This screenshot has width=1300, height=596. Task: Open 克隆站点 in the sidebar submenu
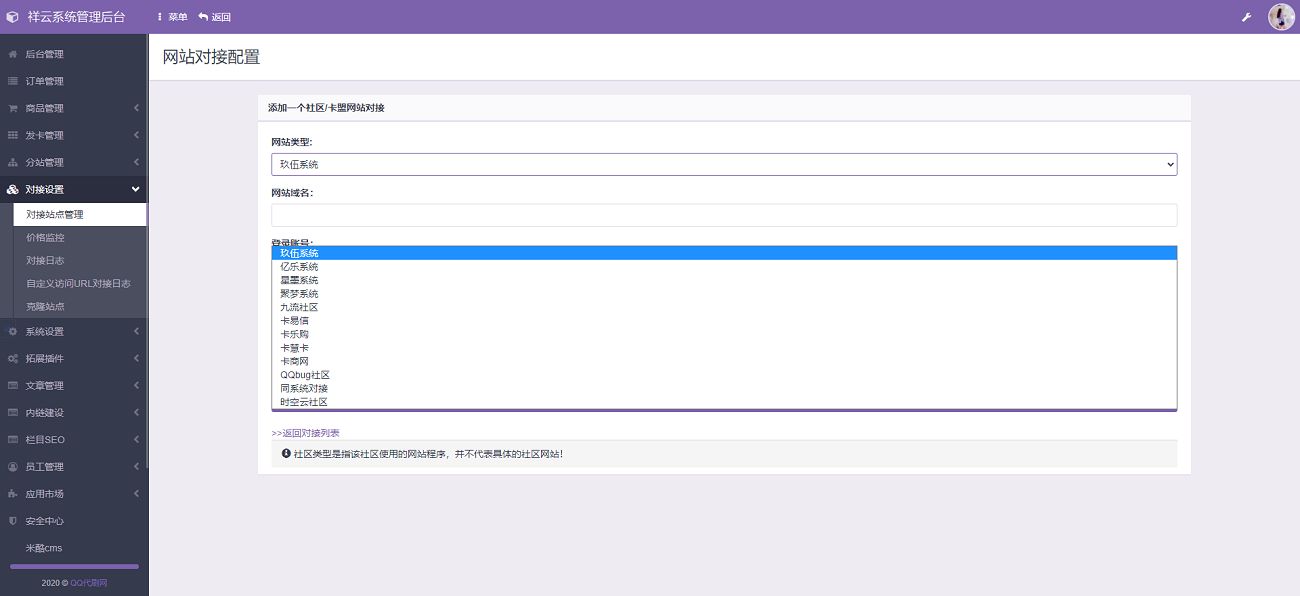pos(45,306)
